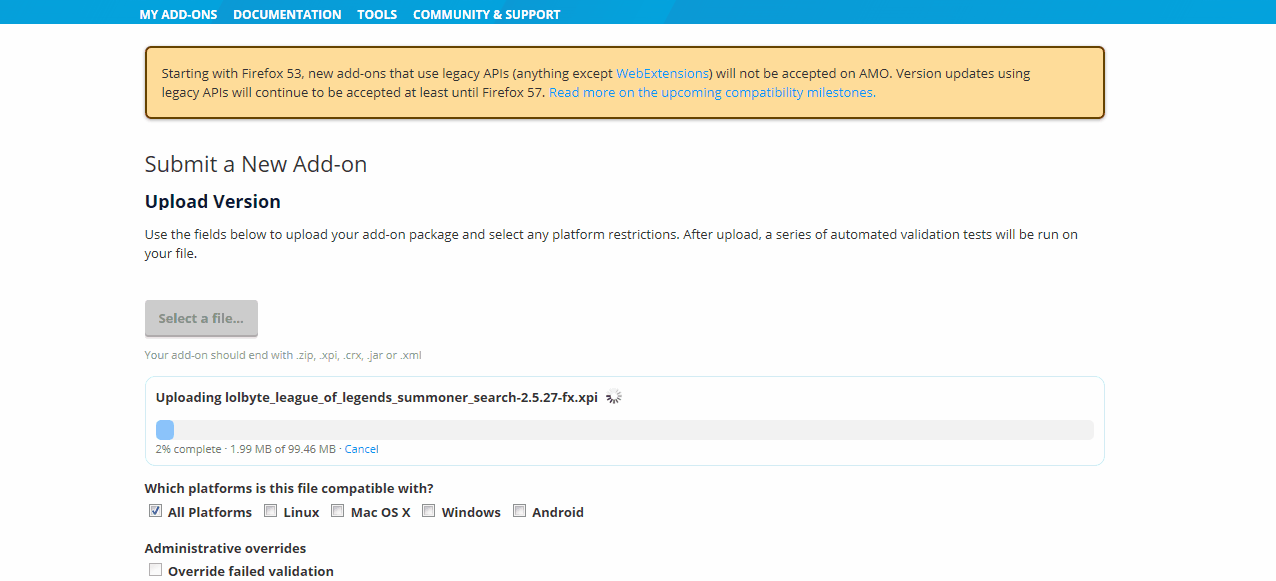Check the Android platform checkbox

(519, 511)
